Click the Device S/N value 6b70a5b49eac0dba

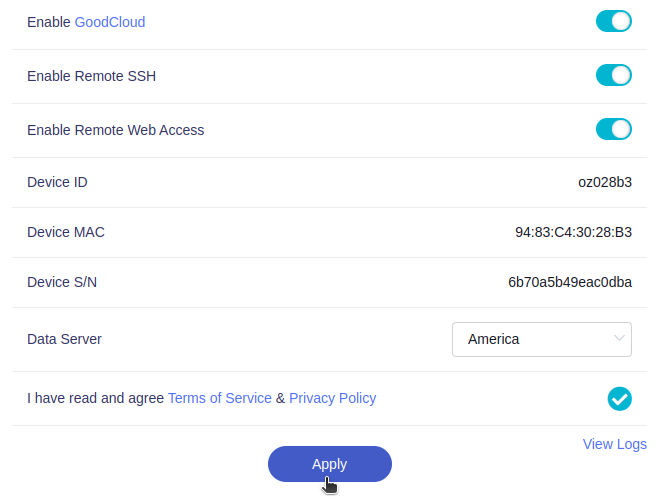click(569, 282)
